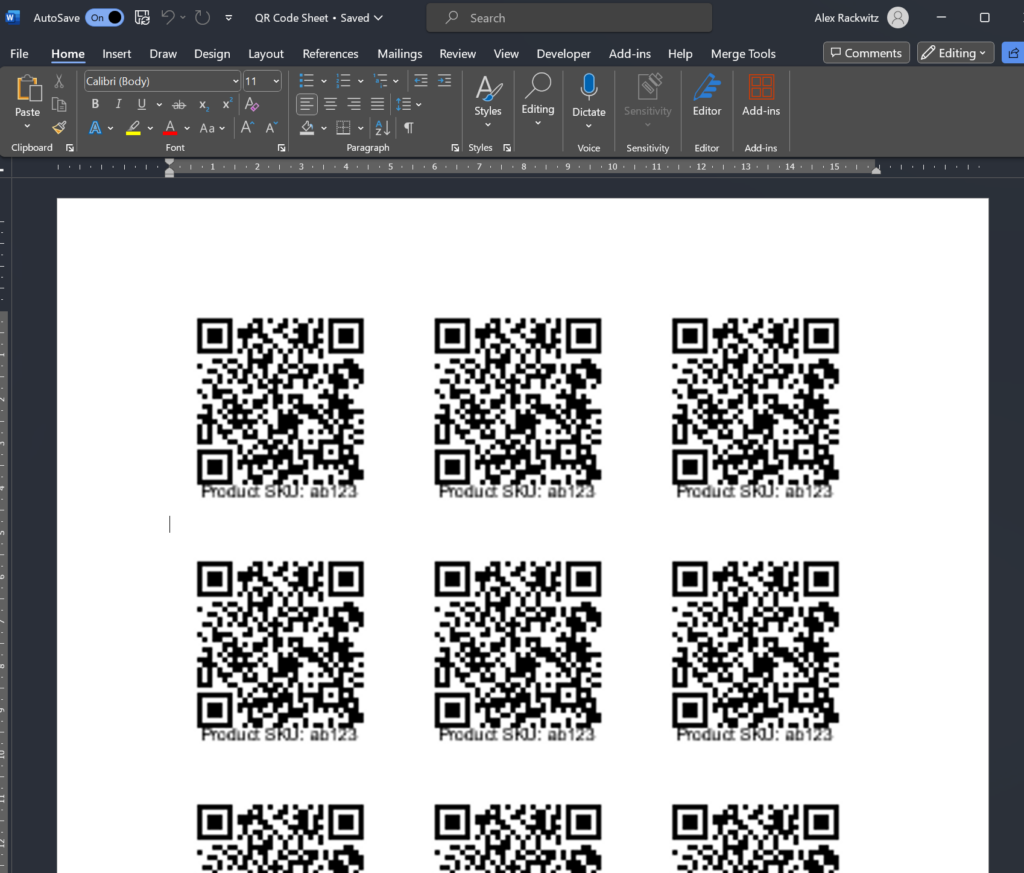This screenshot has width=1024, height=873.
Task: Click the Share icon button
Action: pyautogui.click(x=1013, y=53)
